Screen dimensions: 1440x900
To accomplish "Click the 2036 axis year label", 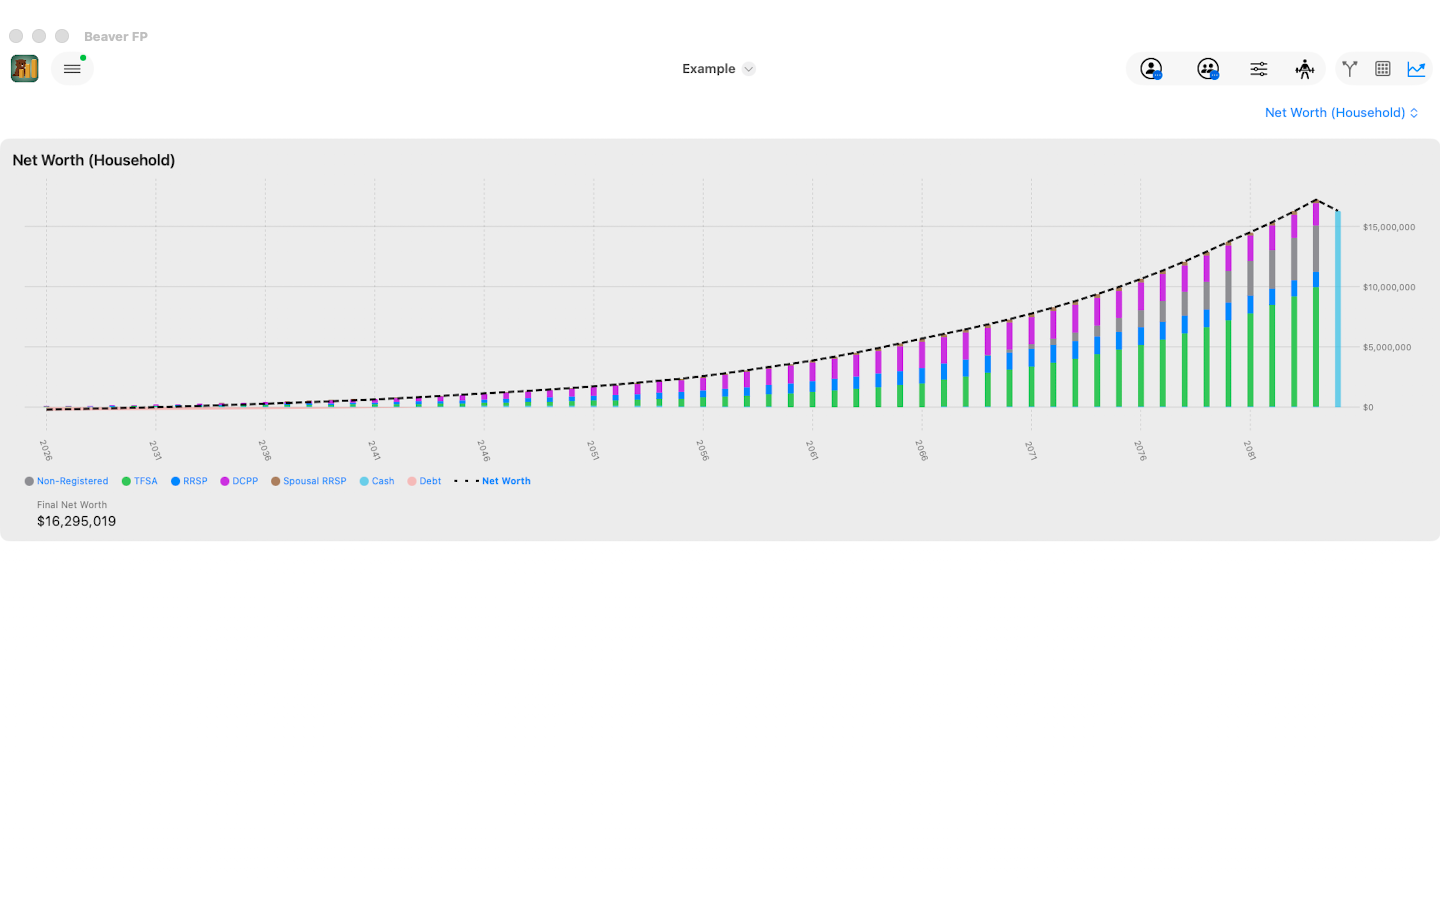I will pyautogui.click(x=265, y=451).
